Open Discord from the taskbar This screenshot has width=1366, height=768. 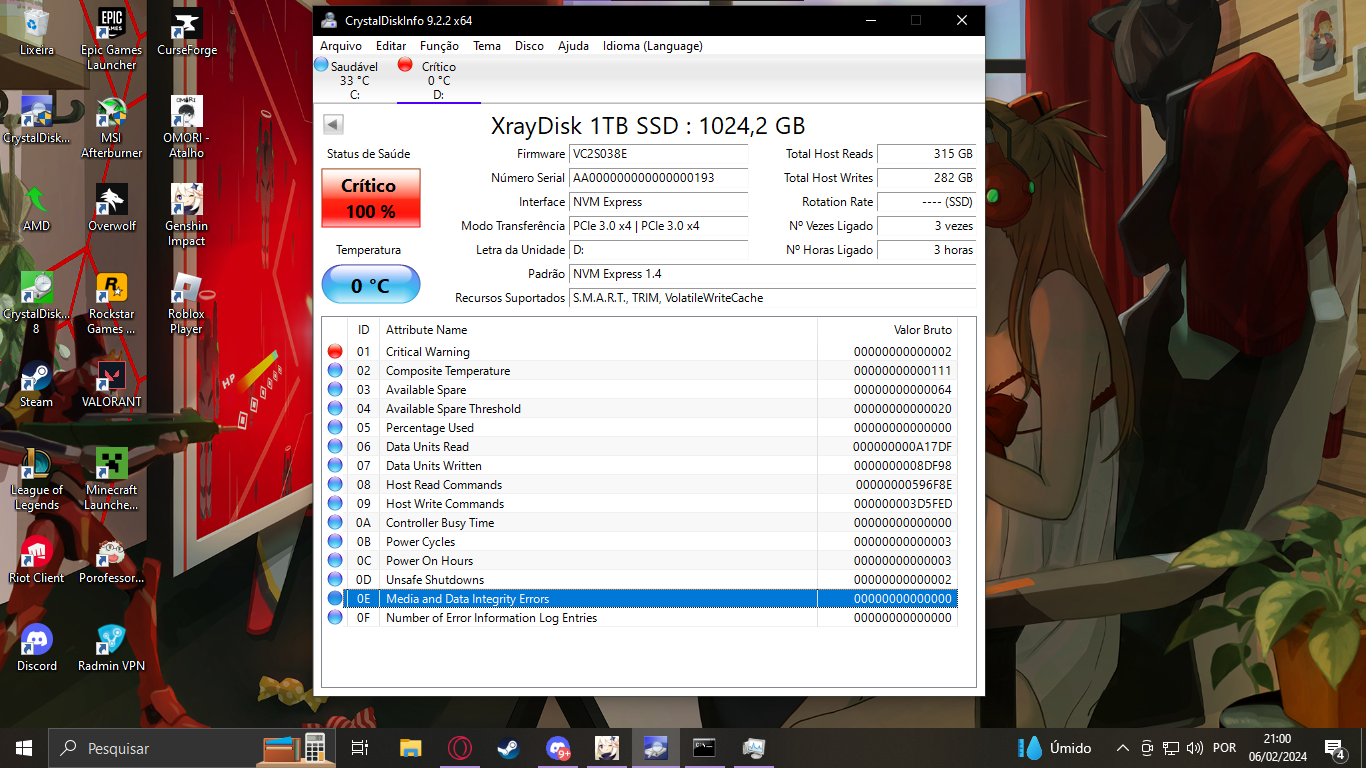tap(558, 748)
